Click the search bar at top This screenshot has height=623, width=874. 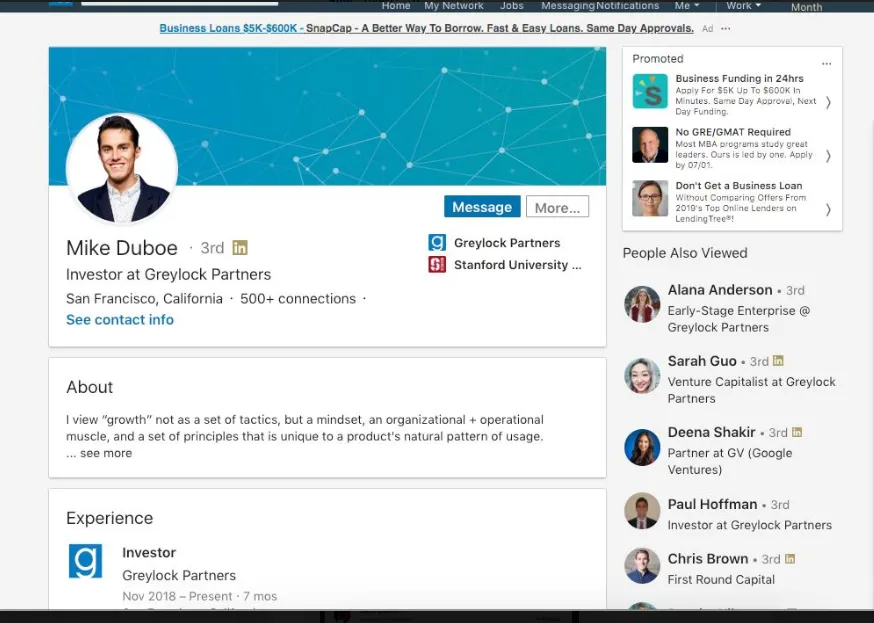(x=179, y=3)
